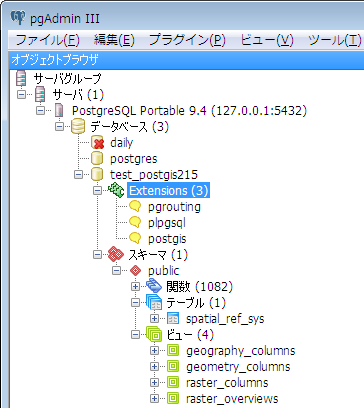Click the public schema diamond icon

(135, 271)
